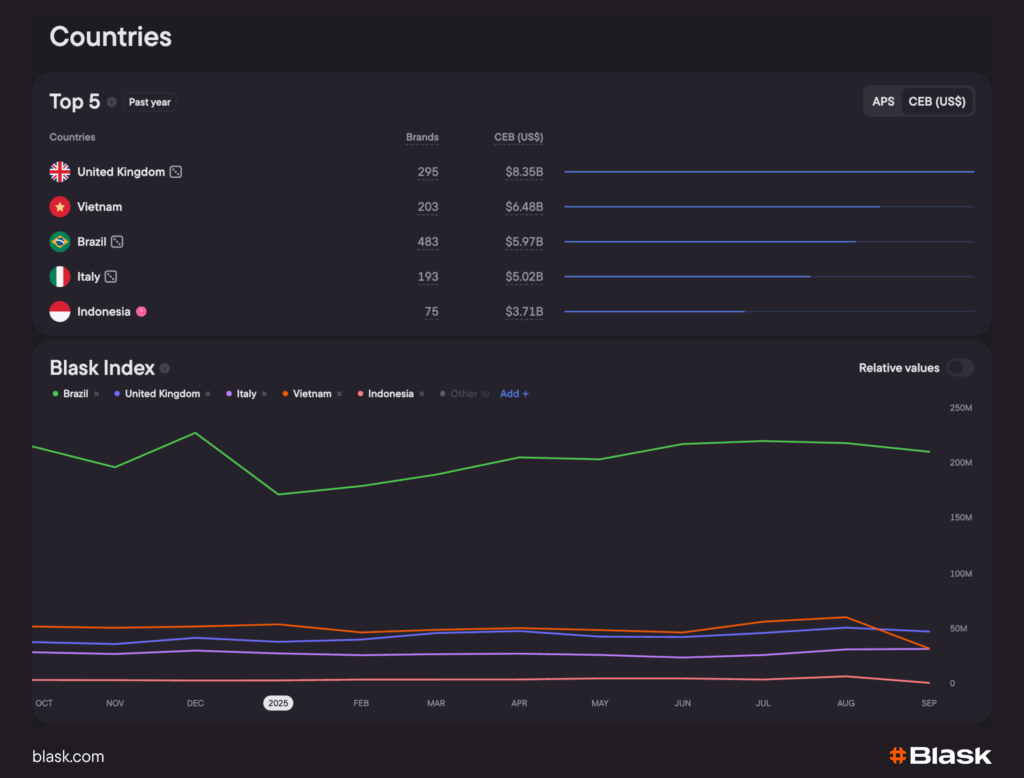Sort by the Brands column header
Screen dimensions: 1024x778
(x=422, y=137)
